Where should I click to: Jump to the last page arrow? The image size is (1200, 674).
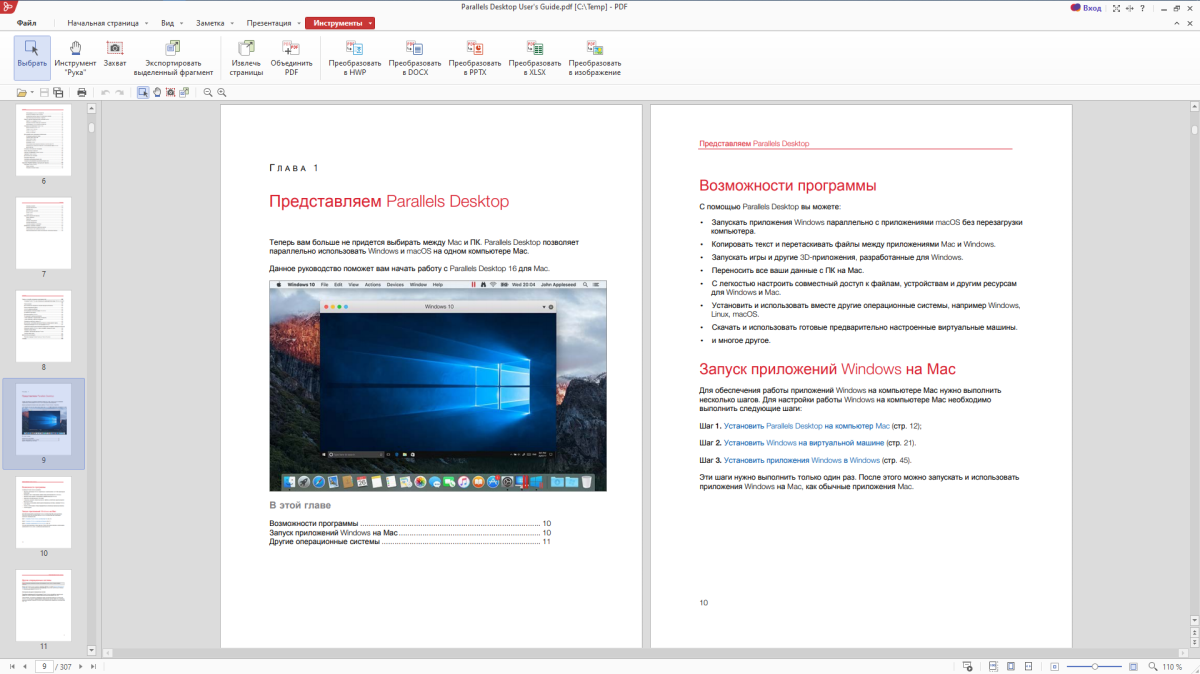pos(94,666)
